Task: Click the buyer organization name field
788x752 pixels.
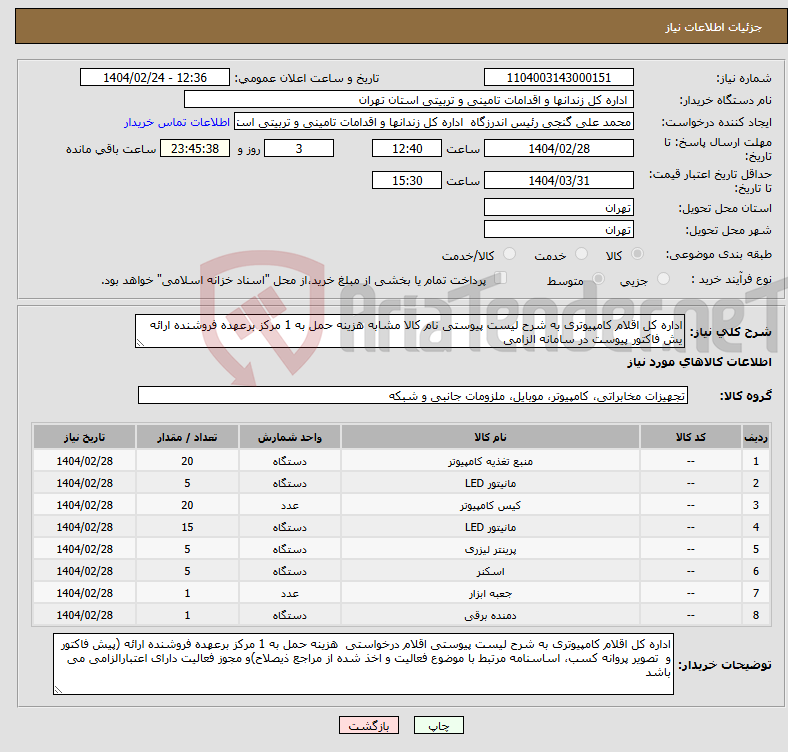Action: coord(409,100)
